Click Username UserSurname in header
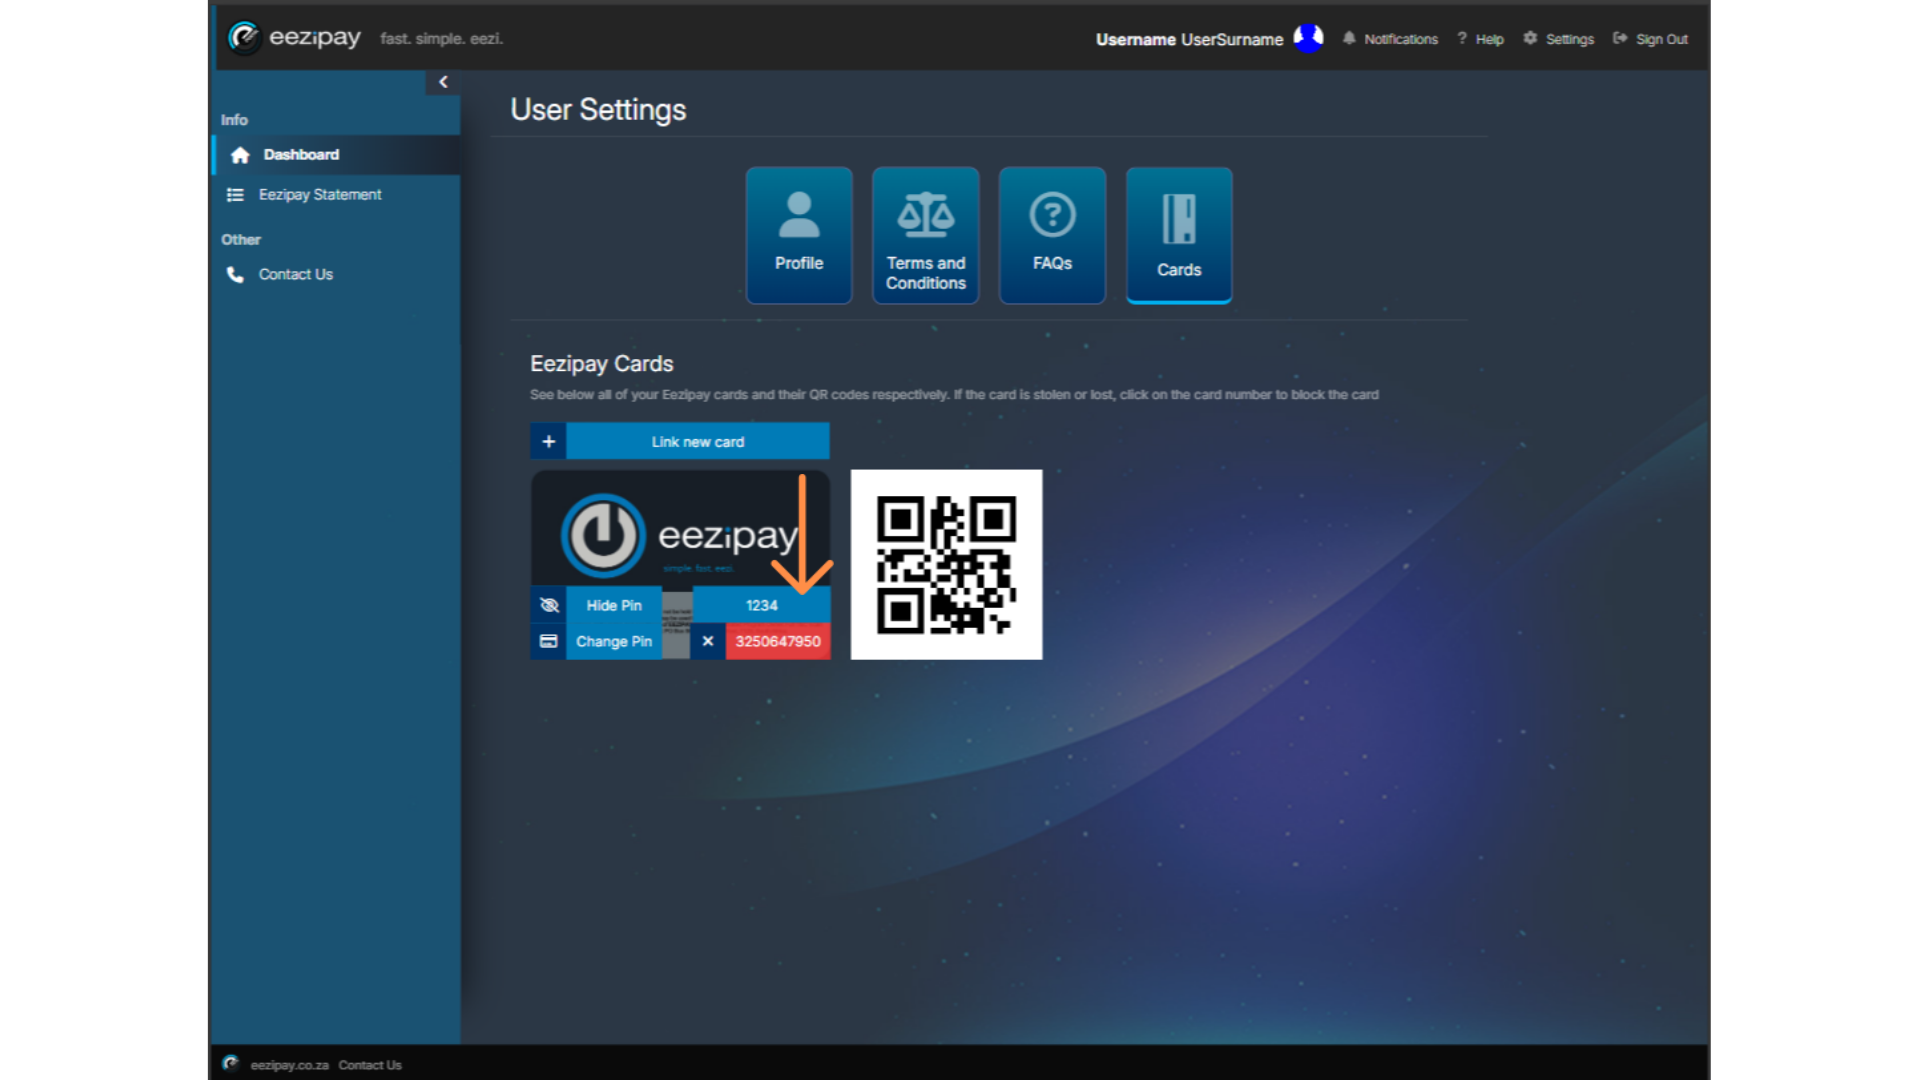This screenshot has width=1920, height=1080. [x=1189, y=39]
